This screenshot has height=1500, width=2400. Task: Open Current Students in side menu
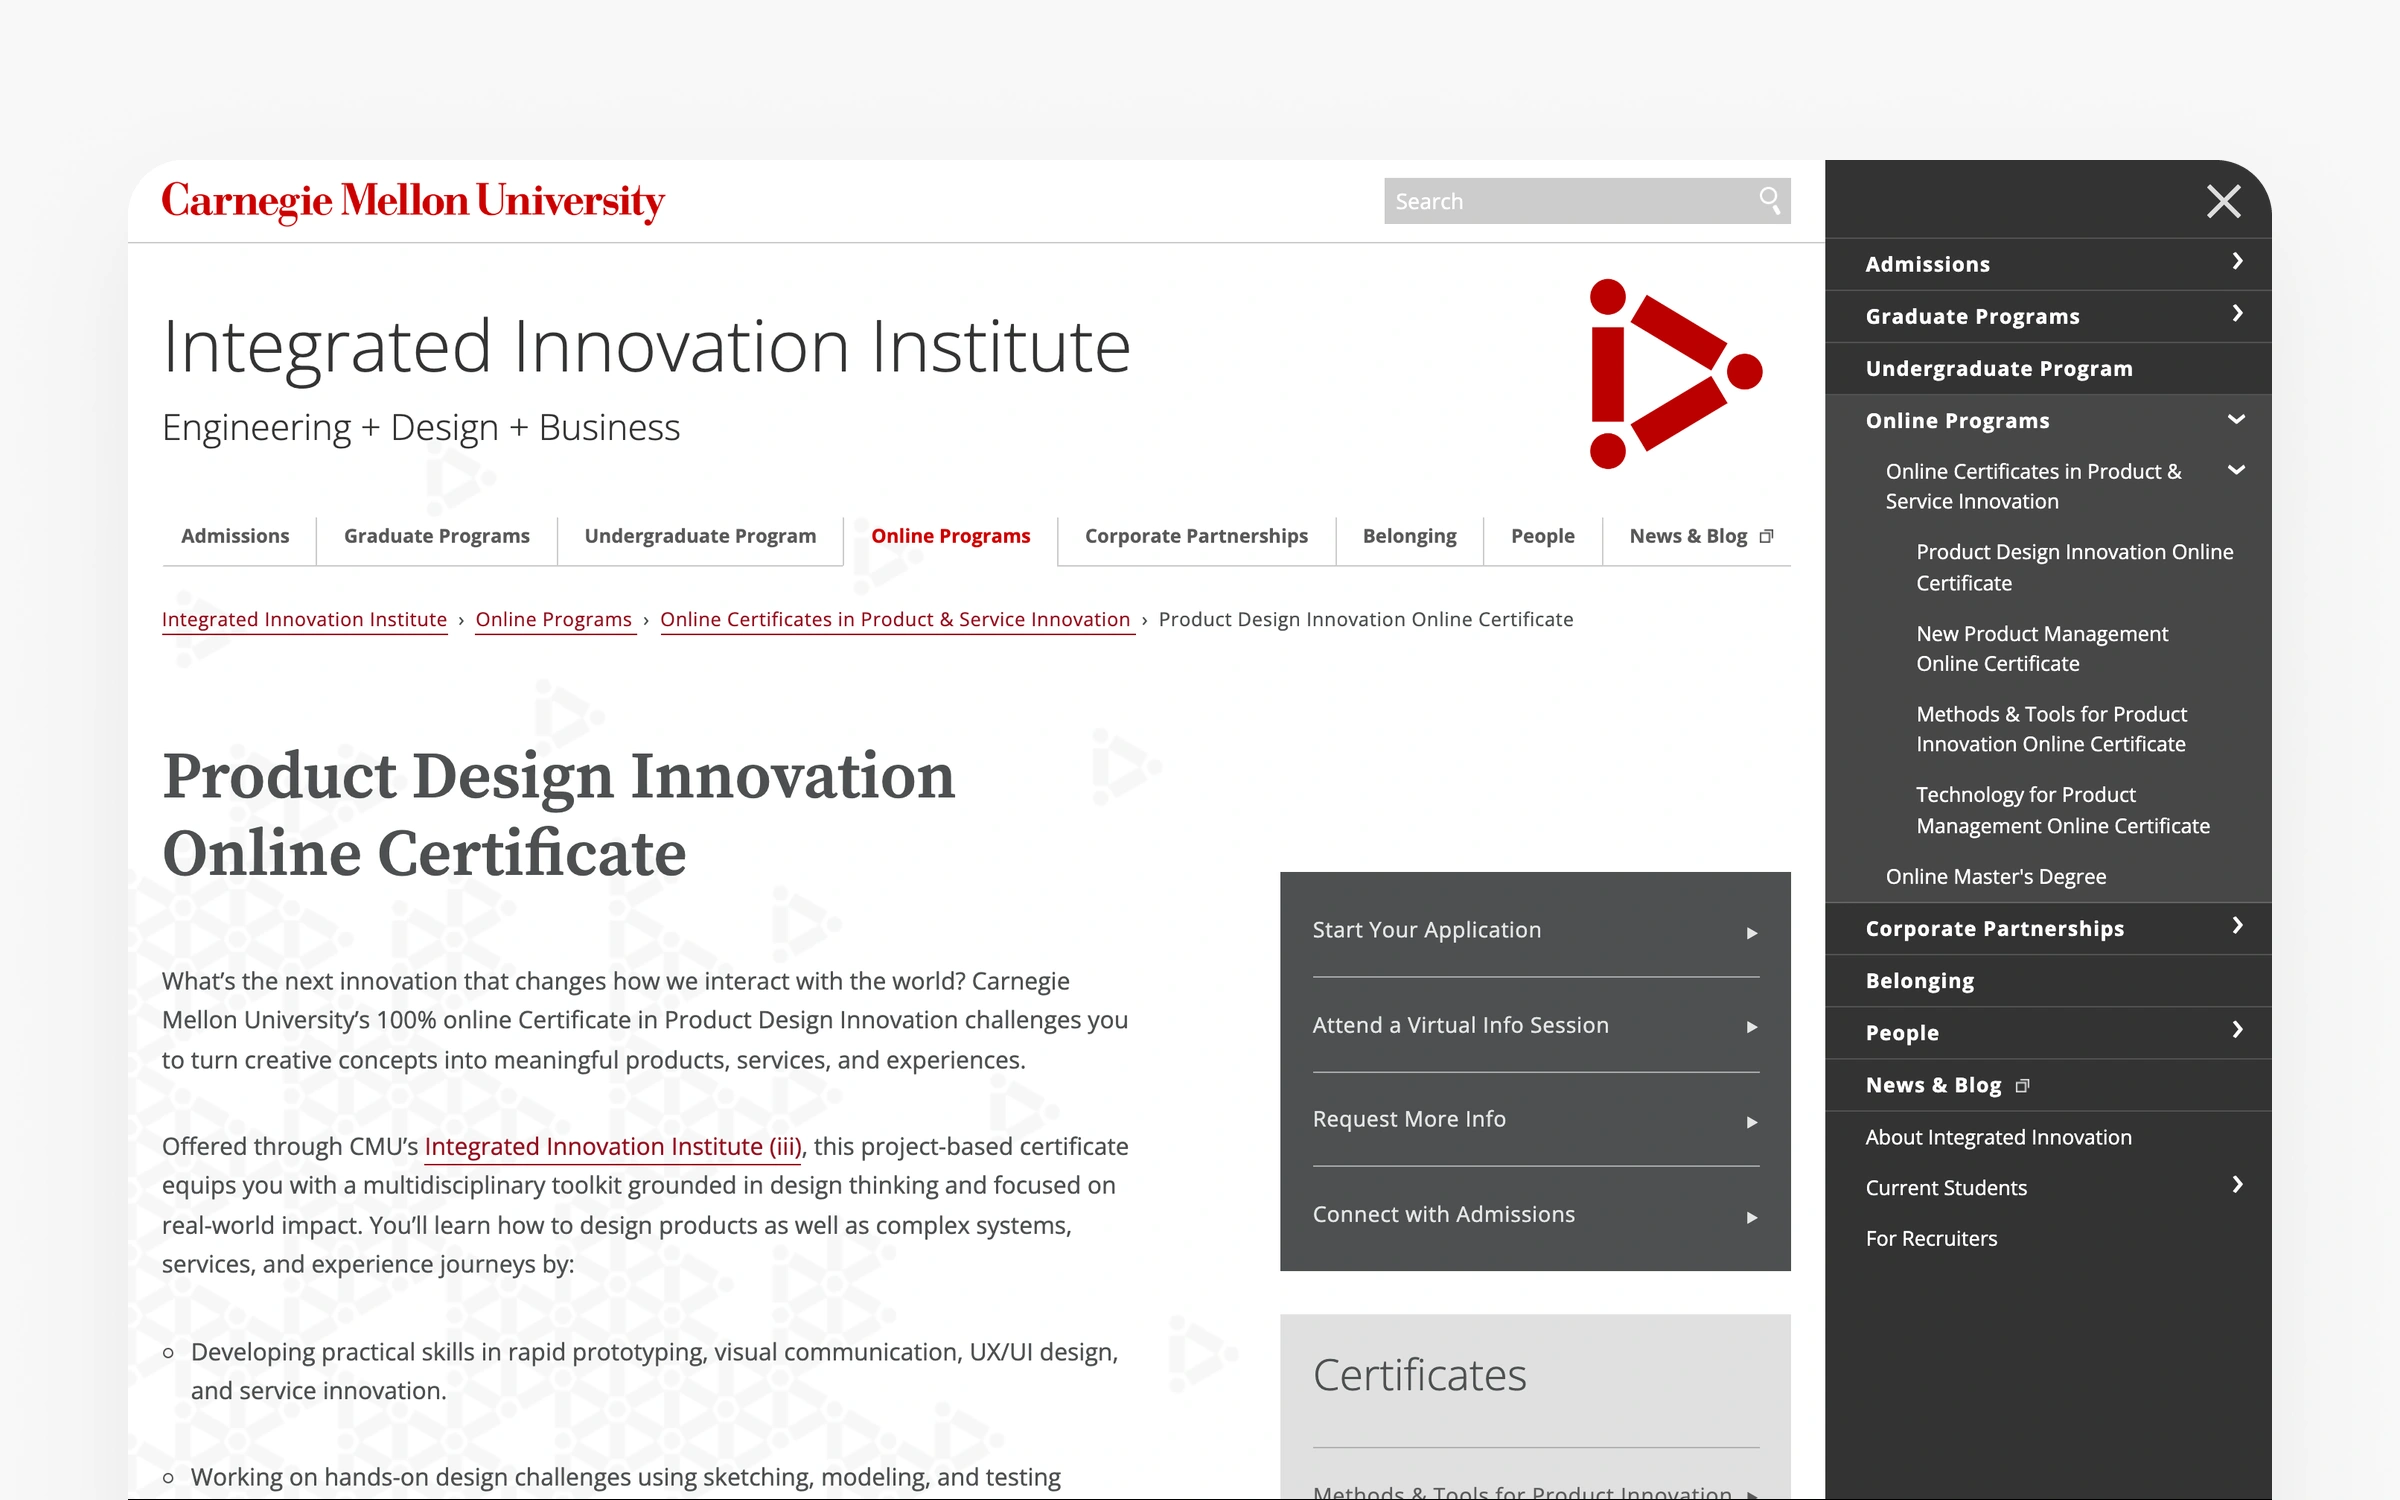tap(1946, 1188)
